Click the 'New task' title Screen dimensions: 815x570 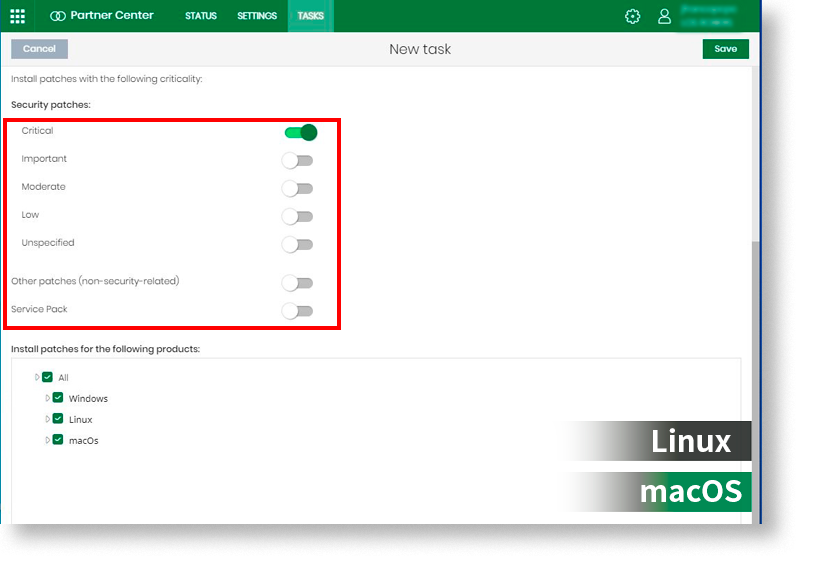click(x=420, y=49)
